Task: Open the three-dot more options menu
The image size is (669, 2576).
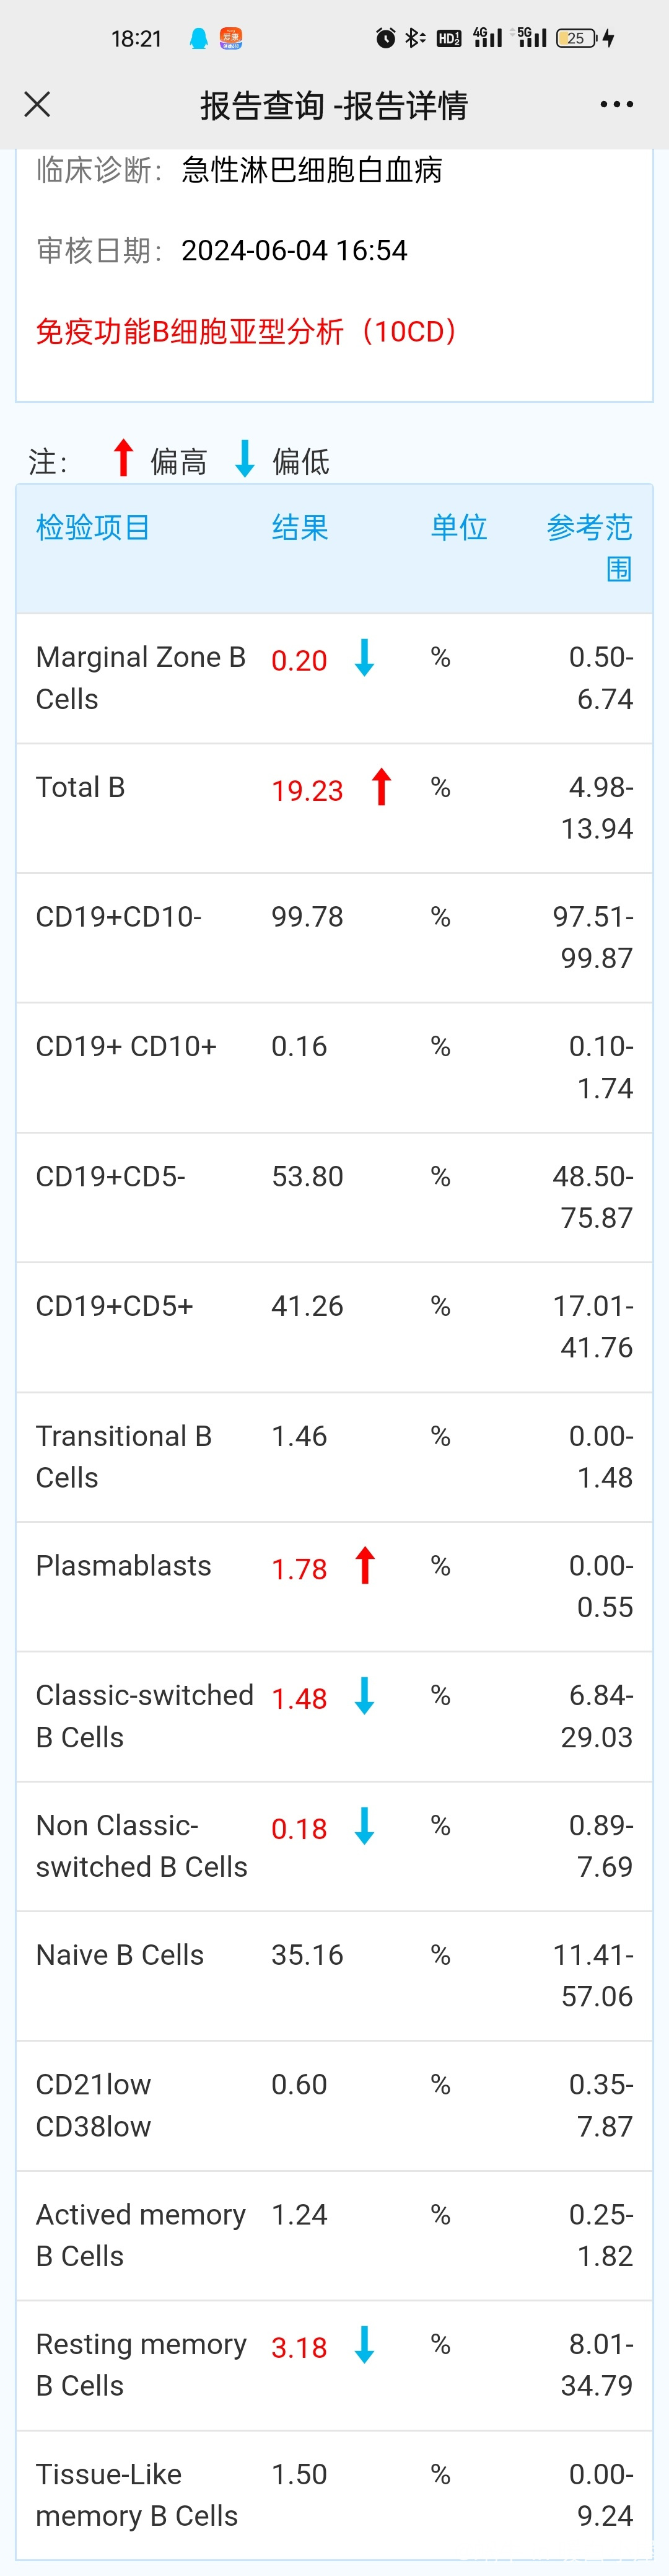Action: tap(616, 104)
